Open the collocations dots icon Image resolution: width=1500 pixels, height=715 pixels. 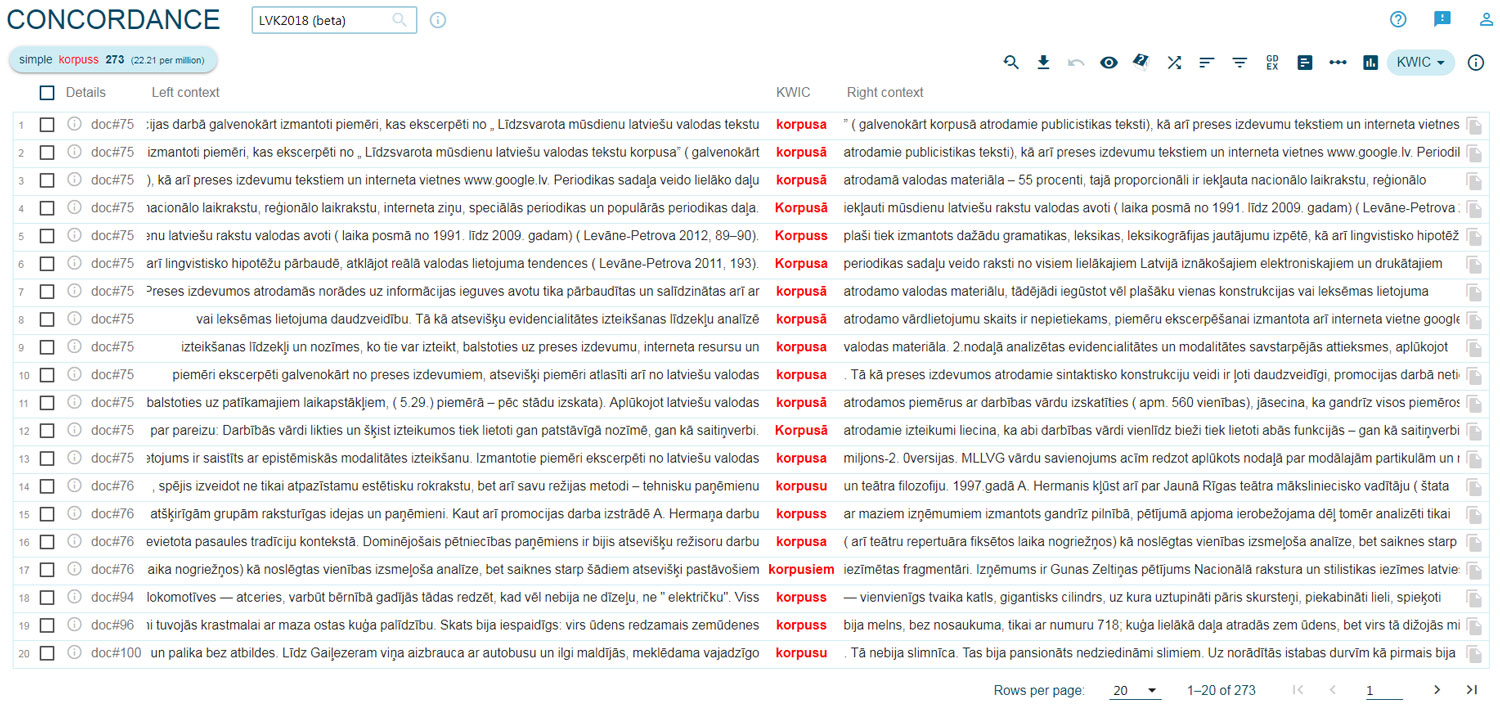pyautogui.click(x=1338, y=62)
